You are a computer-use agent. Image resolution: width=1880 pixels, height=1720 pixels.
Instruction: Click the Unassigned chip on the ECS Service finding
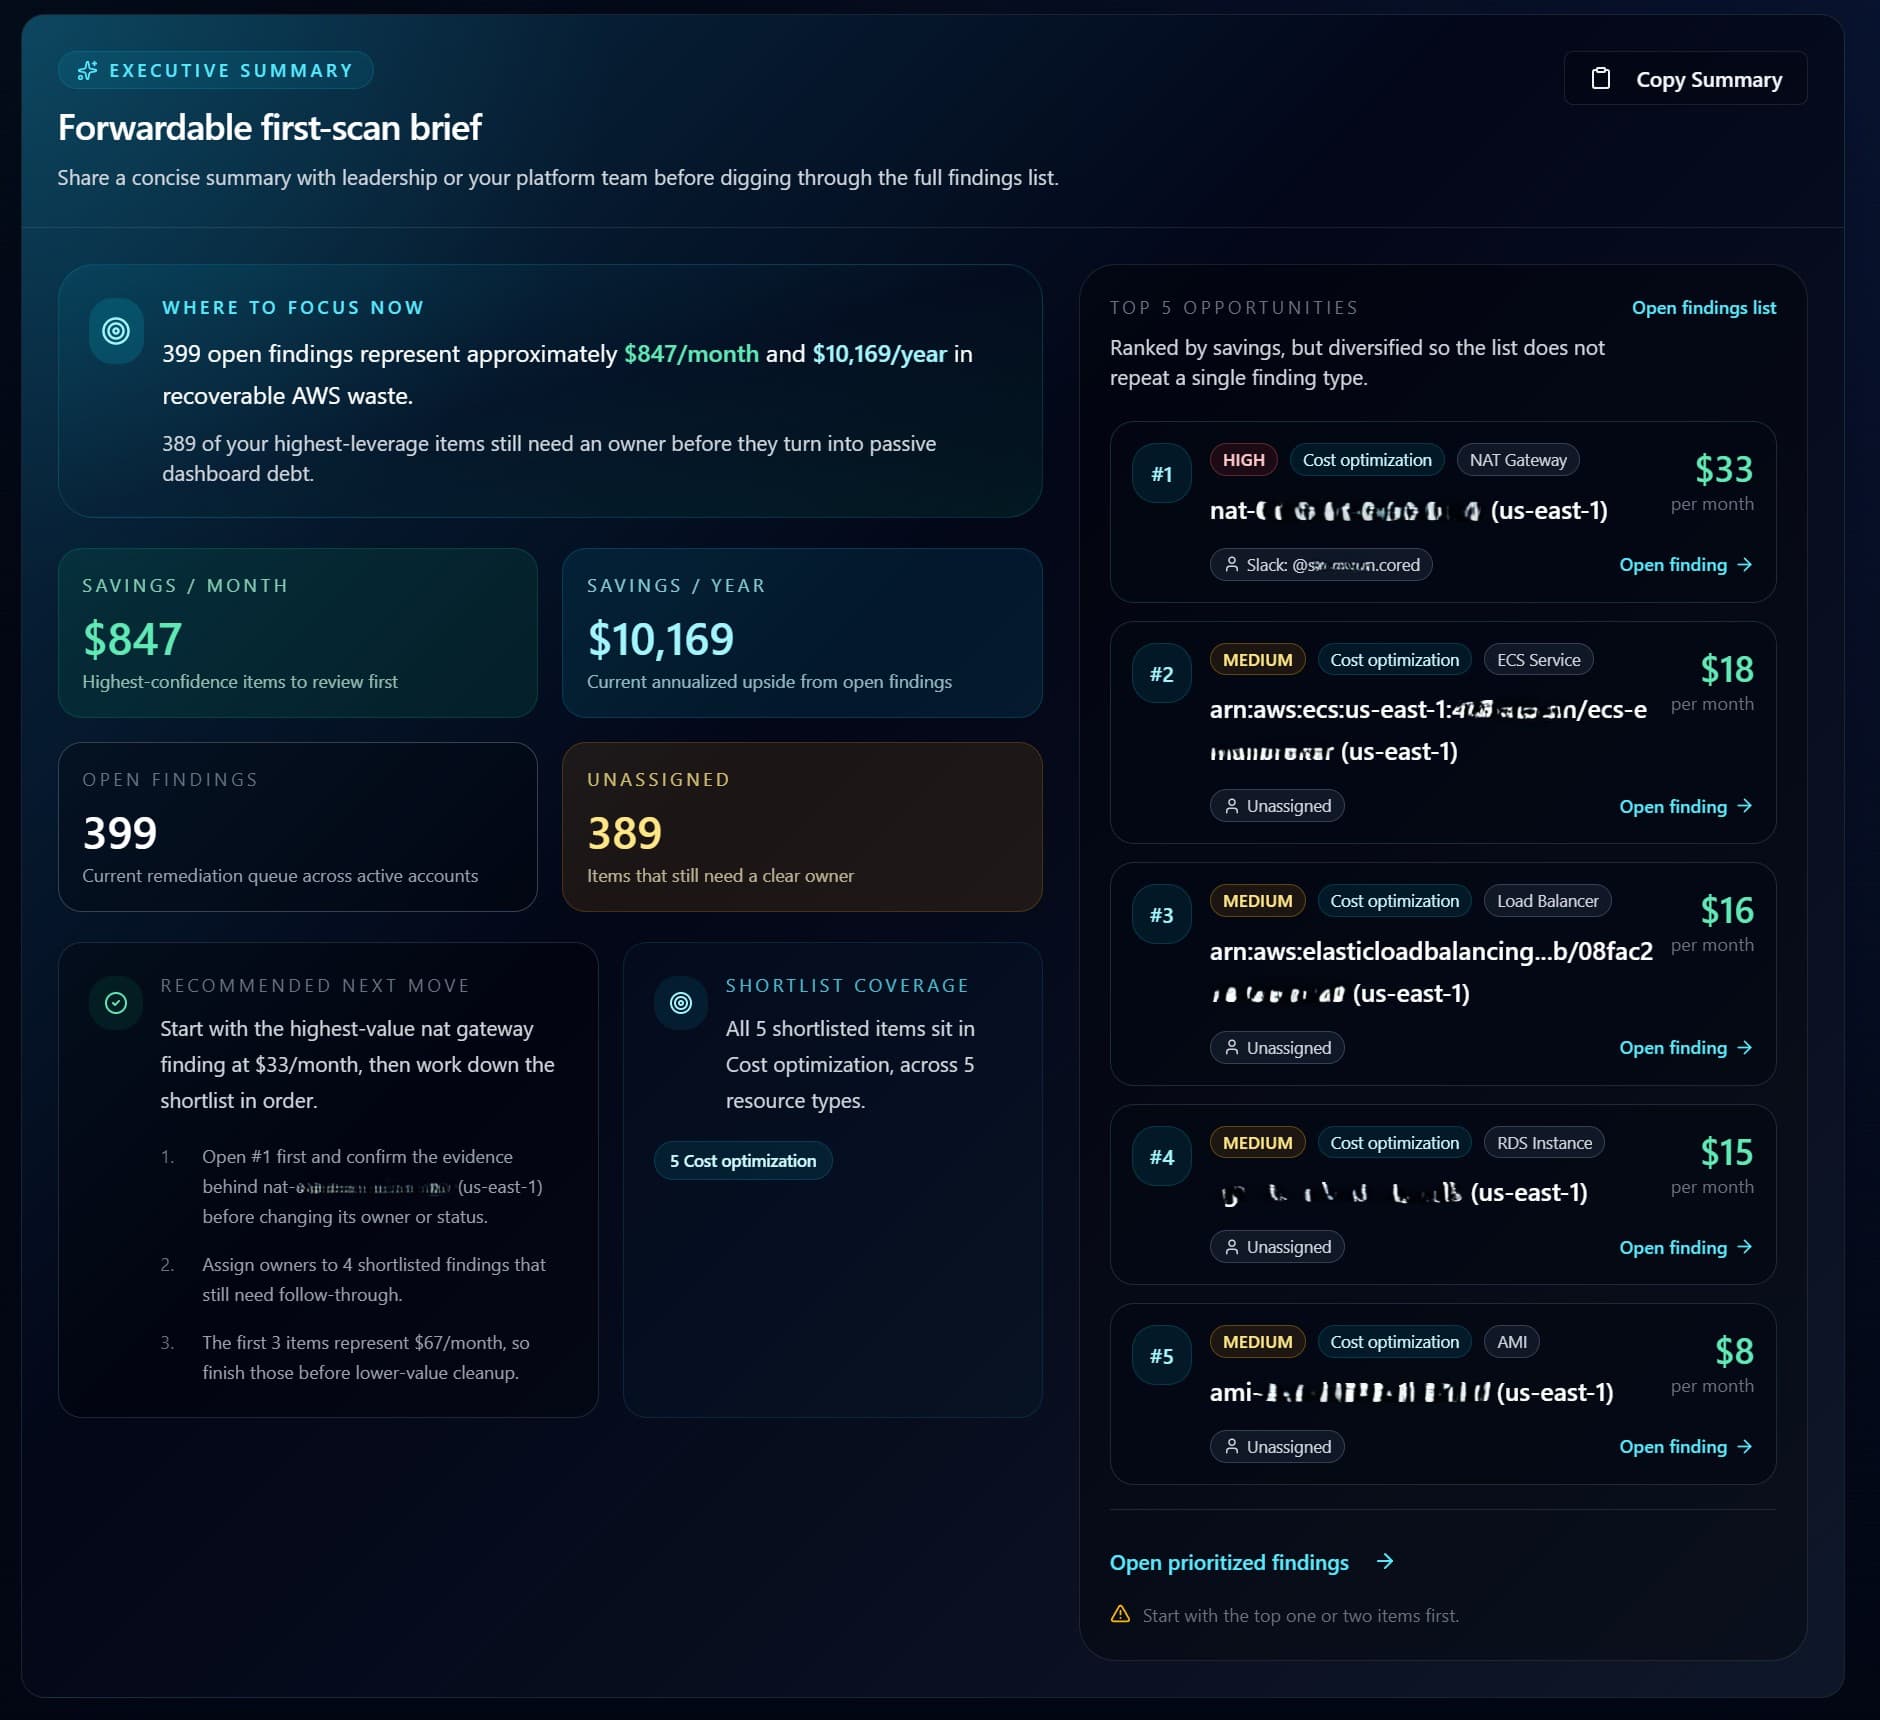pos(1277,806)
